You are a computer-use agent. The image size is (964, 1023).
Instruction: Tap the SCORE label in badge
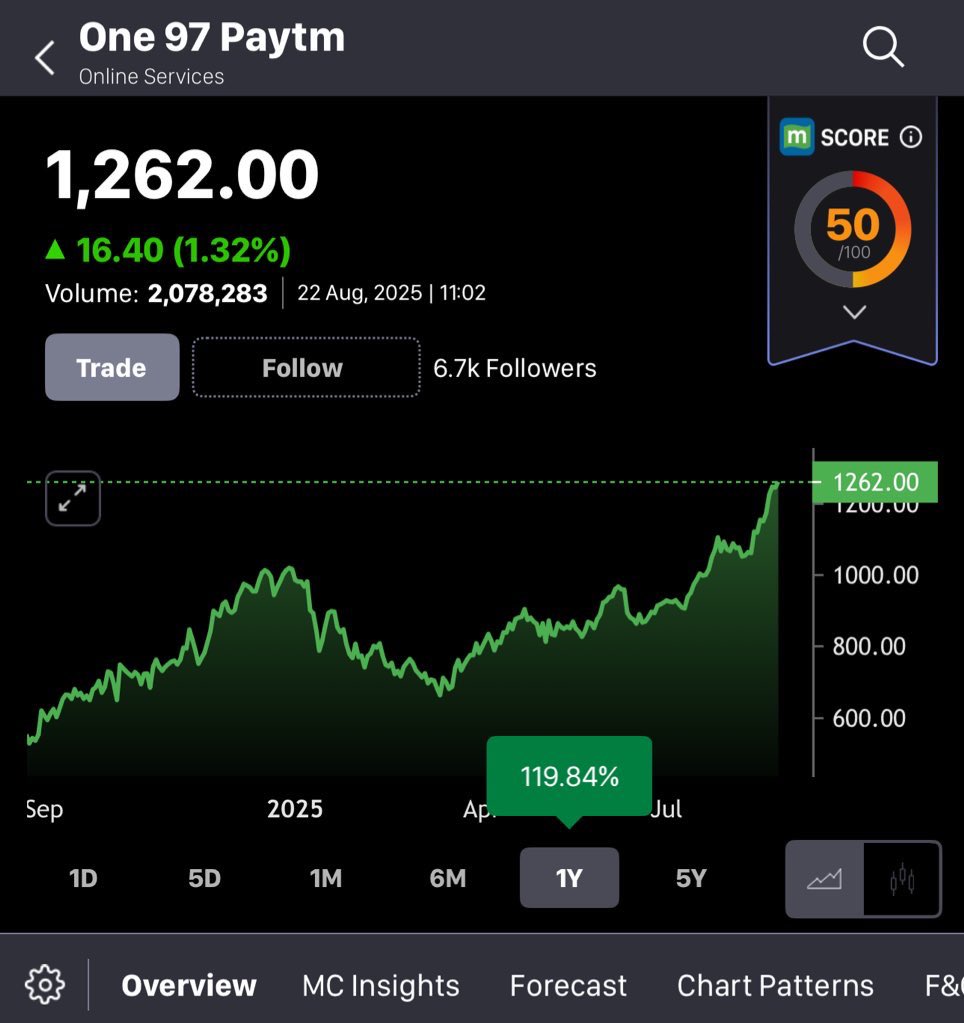(x=854, y=137)
